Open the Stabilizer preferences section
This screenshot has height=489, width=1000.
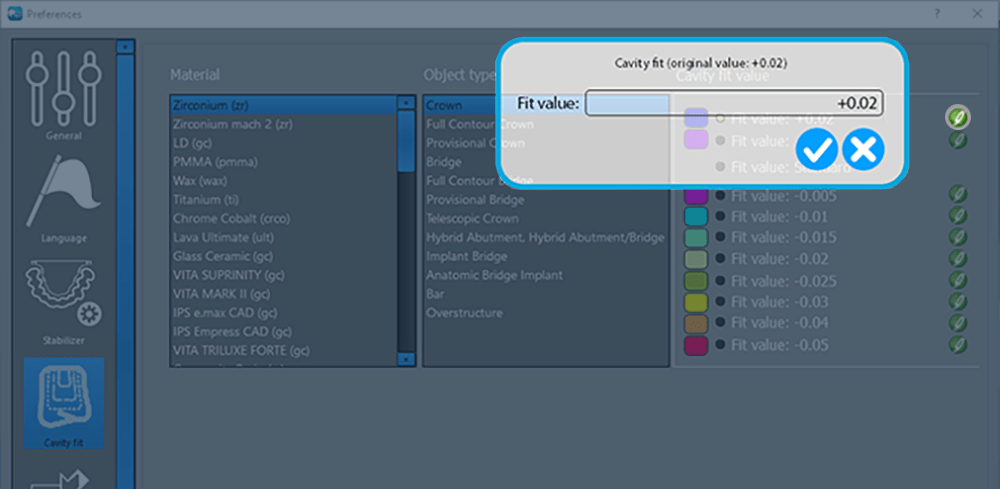click(63, 302)
